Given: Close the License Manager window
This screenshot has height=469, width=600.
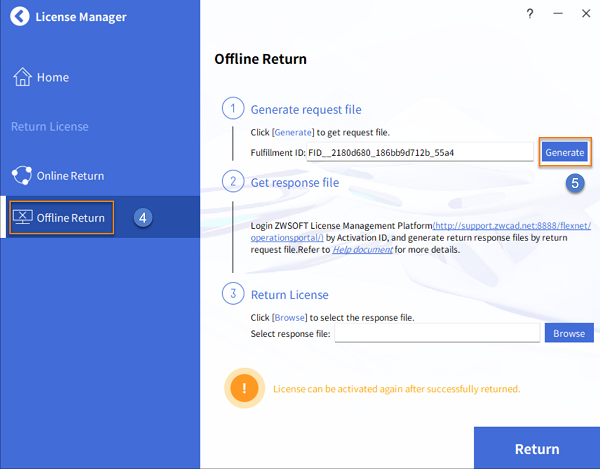Looking at the screenshot, I should [x=586, y=14].
